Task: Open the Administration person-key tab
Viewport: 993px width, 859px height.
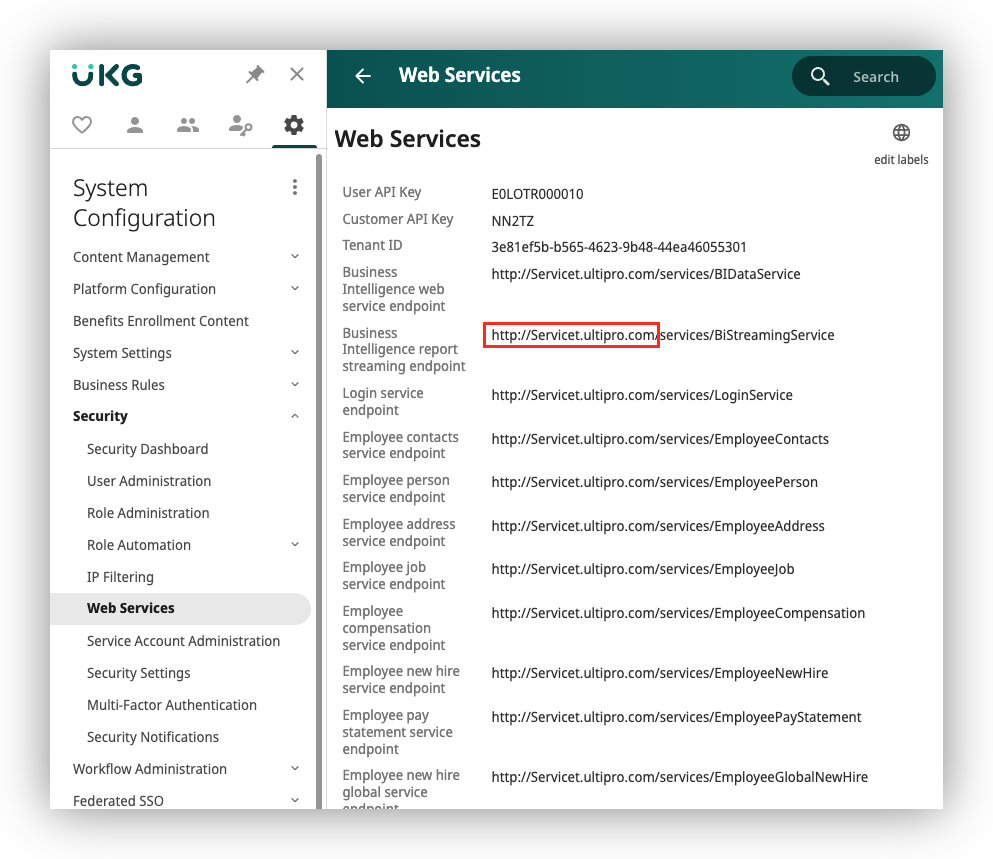Action: tap(241, 125)
